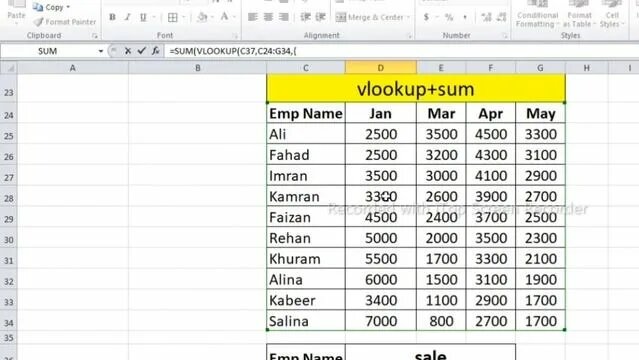Select column C header
The image size is (639, 360).
306,68
